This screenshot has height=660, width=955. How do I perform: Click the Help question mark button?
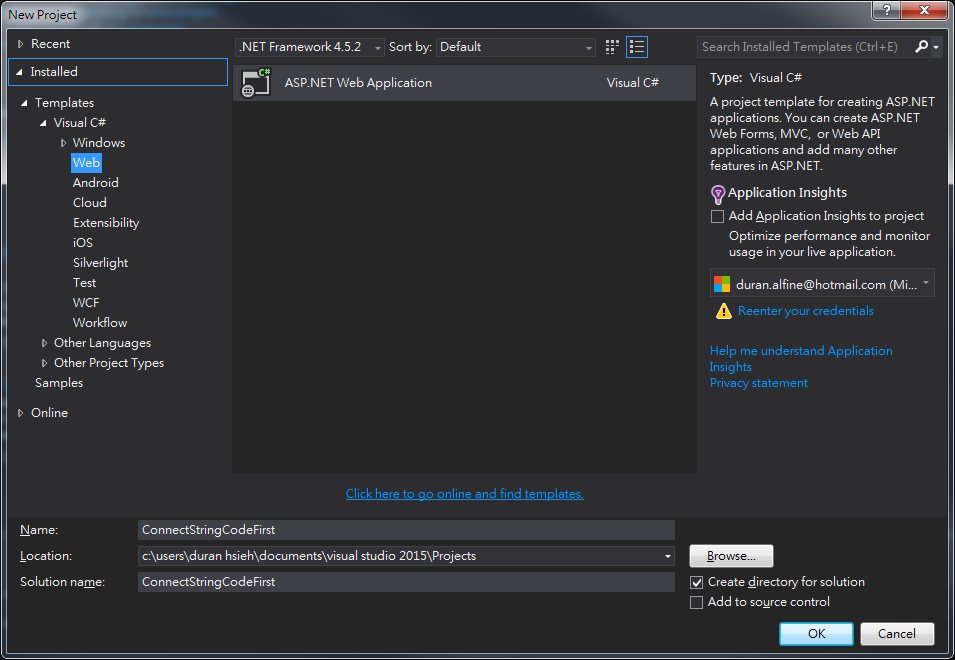pos(886,10)
